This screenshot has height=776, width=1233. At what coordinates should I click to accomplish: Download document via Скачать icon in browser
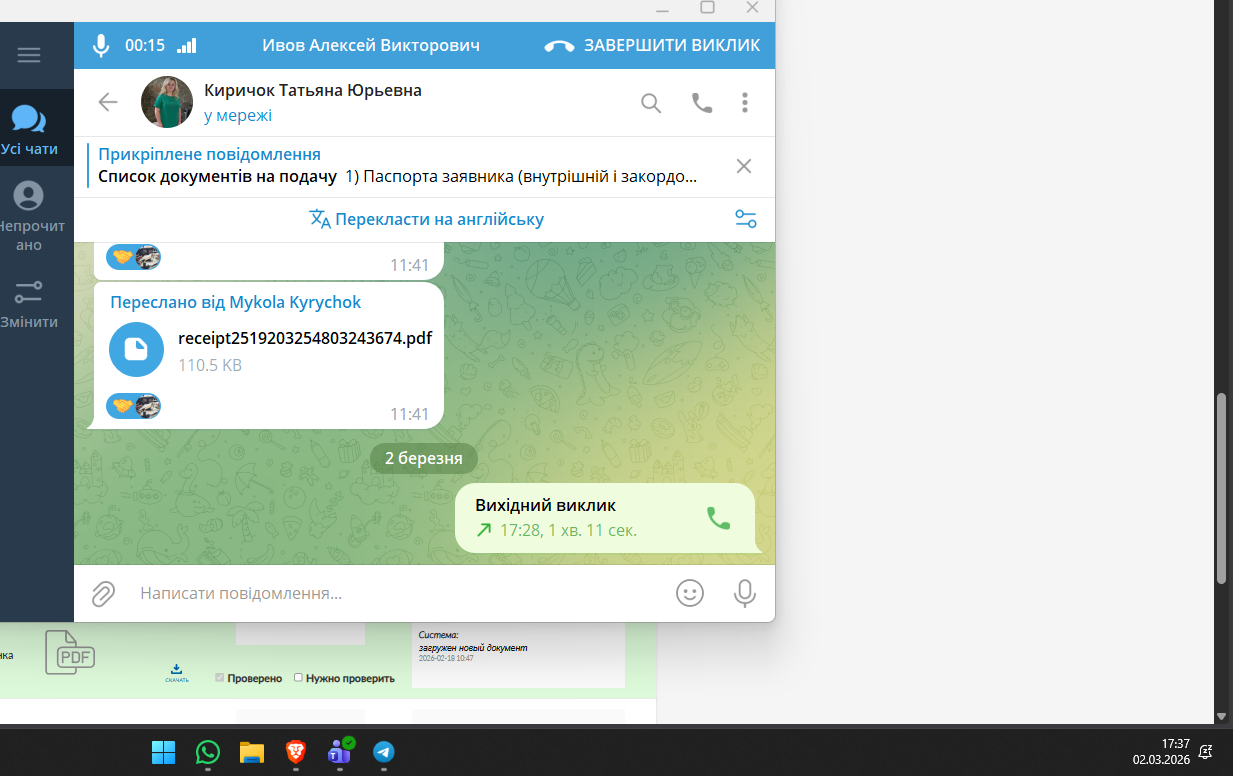[176, 673]
